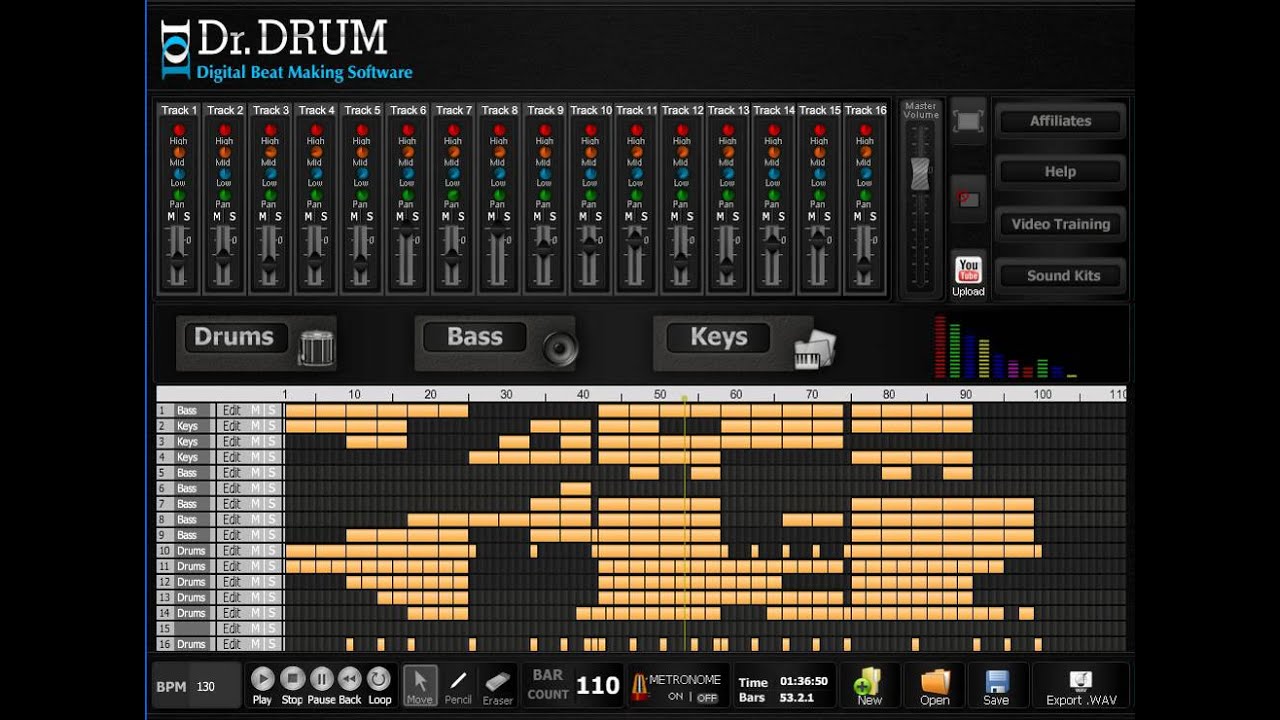Click the Pause transport button
Viewport: 1280px width, 720px height.
321,679
